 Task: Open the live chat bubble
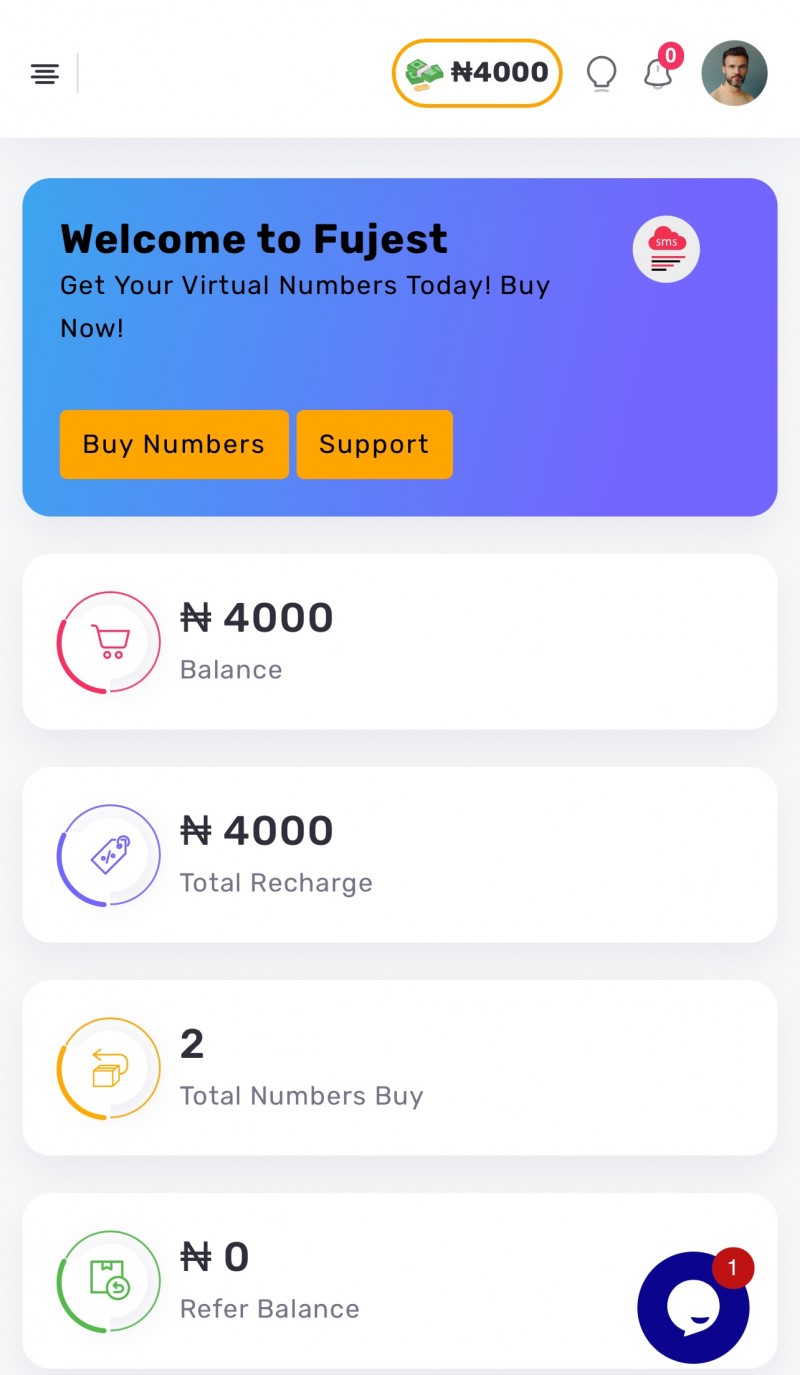pyautogui.click(x=692, y=1307)
